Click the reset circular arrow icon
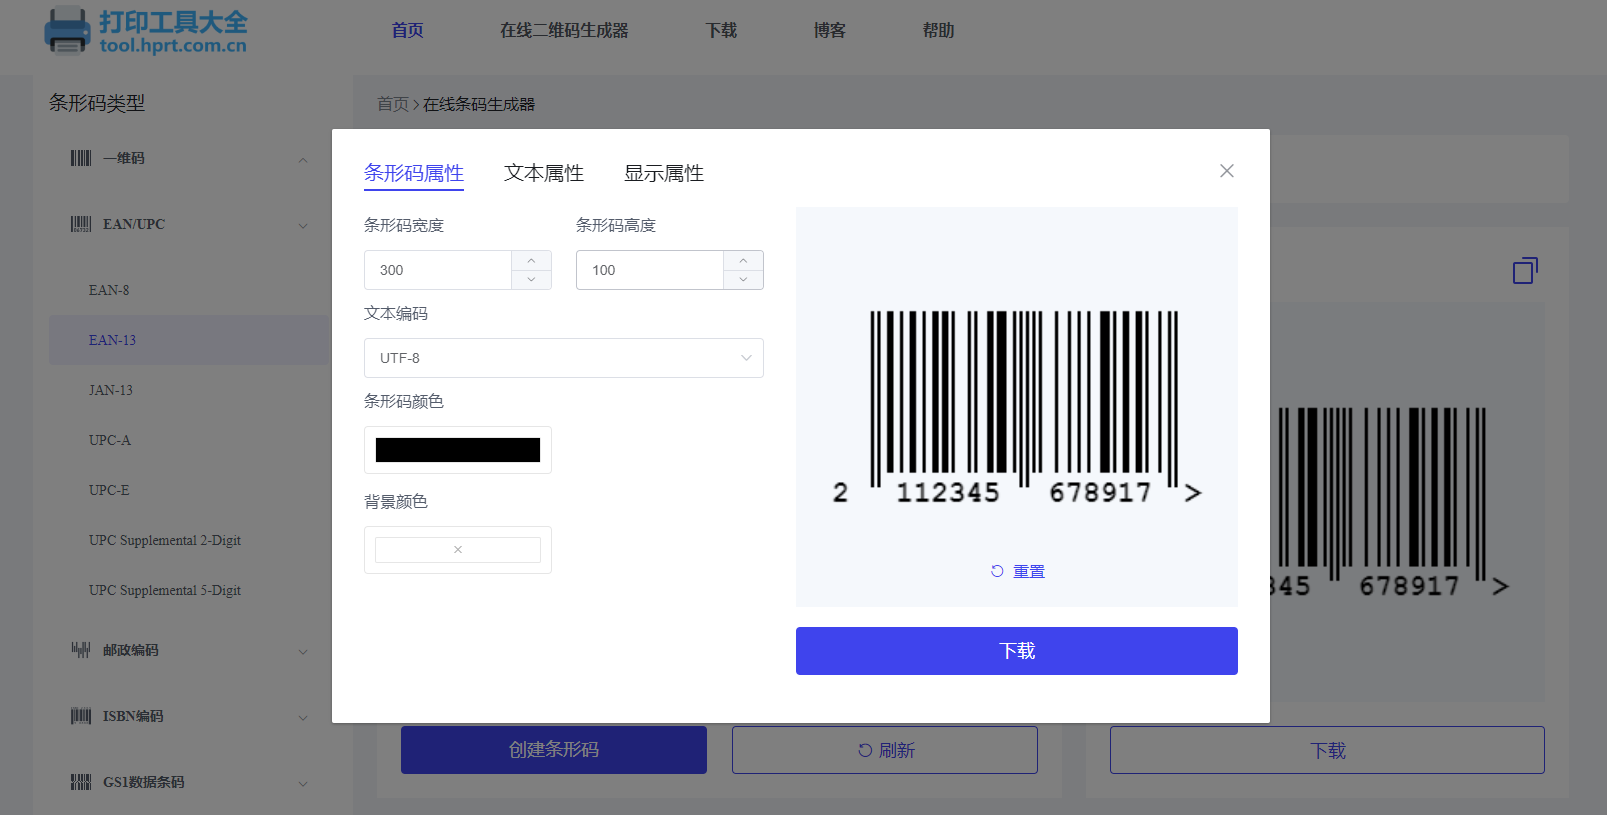The height and width of the screenshot is (815, 1607). 997,571
